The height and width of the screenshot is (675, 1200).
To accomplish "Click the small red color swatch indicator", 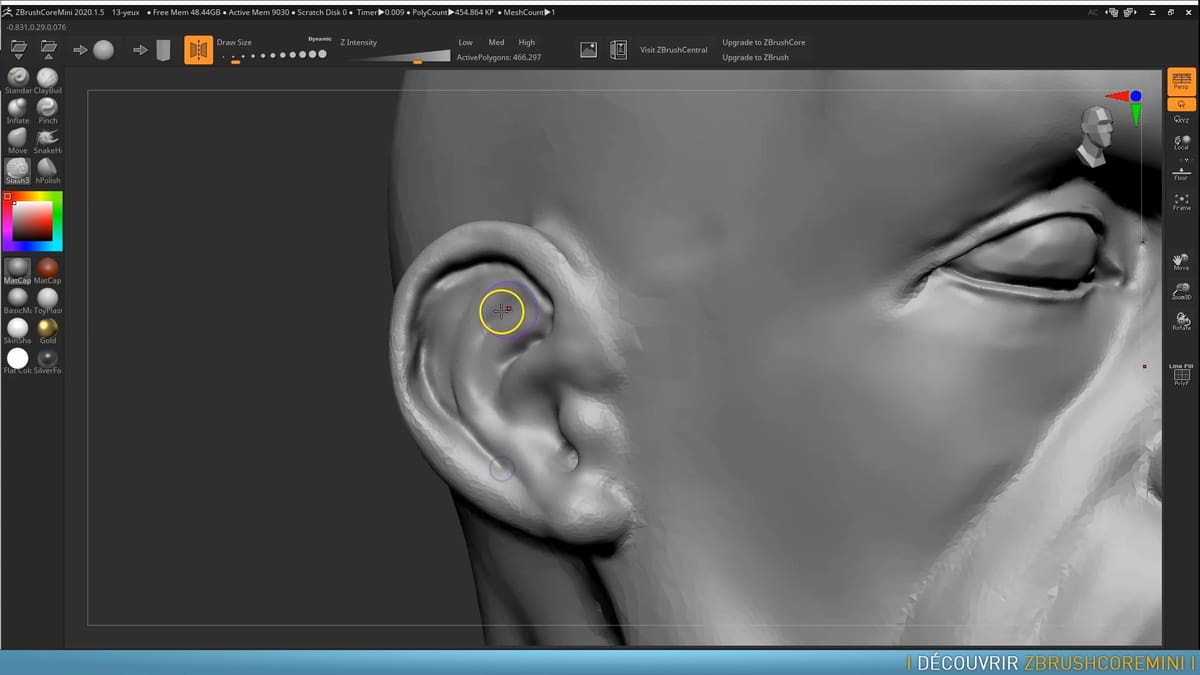I will [8, 197].
